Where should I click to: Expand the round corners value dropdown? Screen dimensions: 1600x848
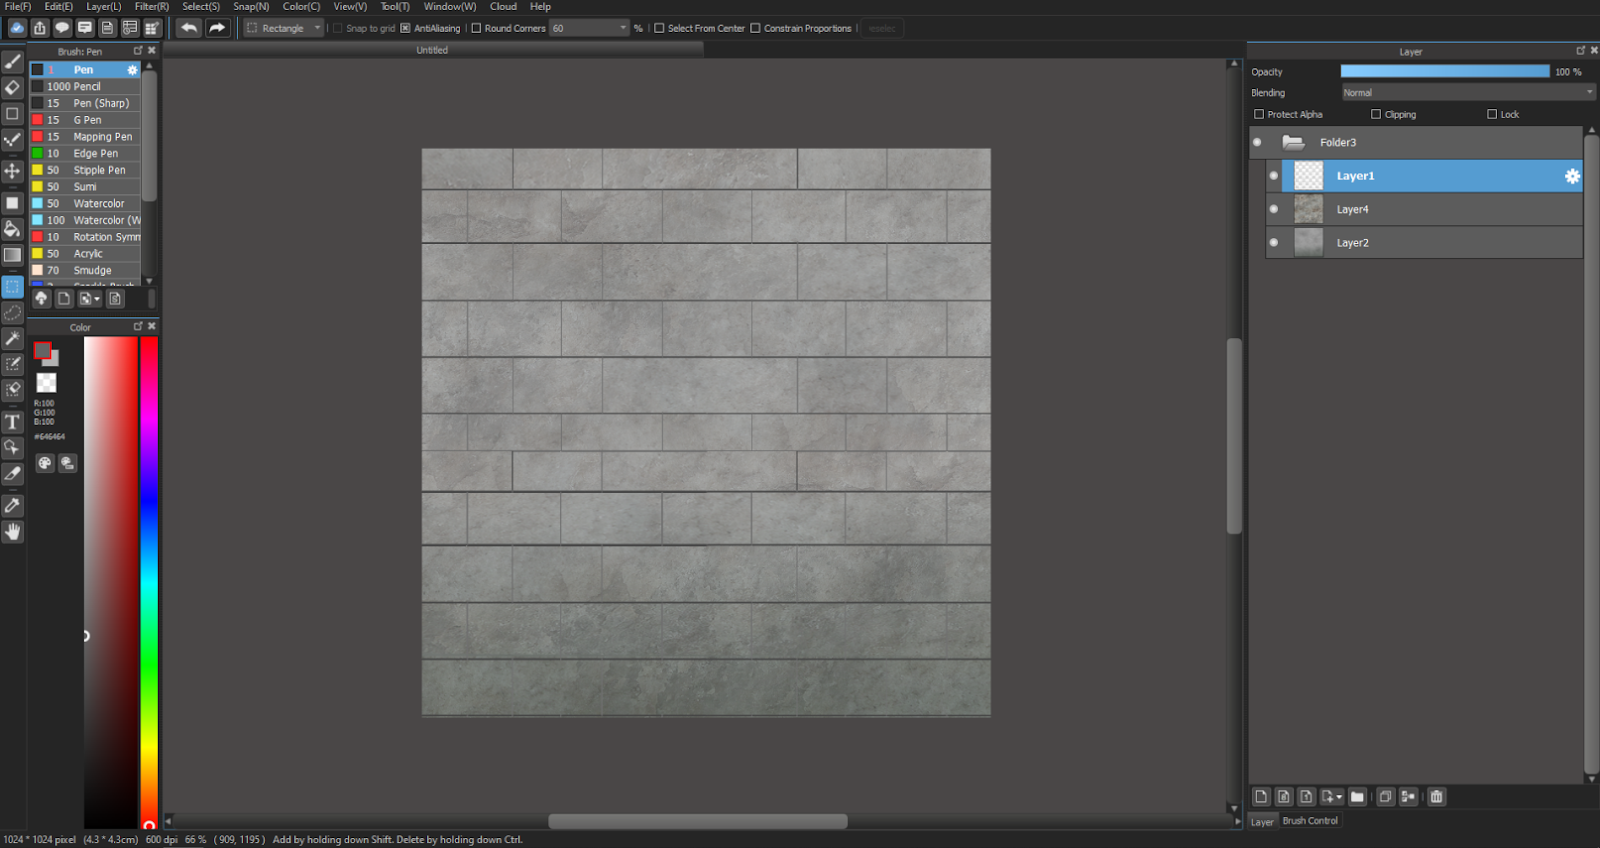[x=623, y=28]
